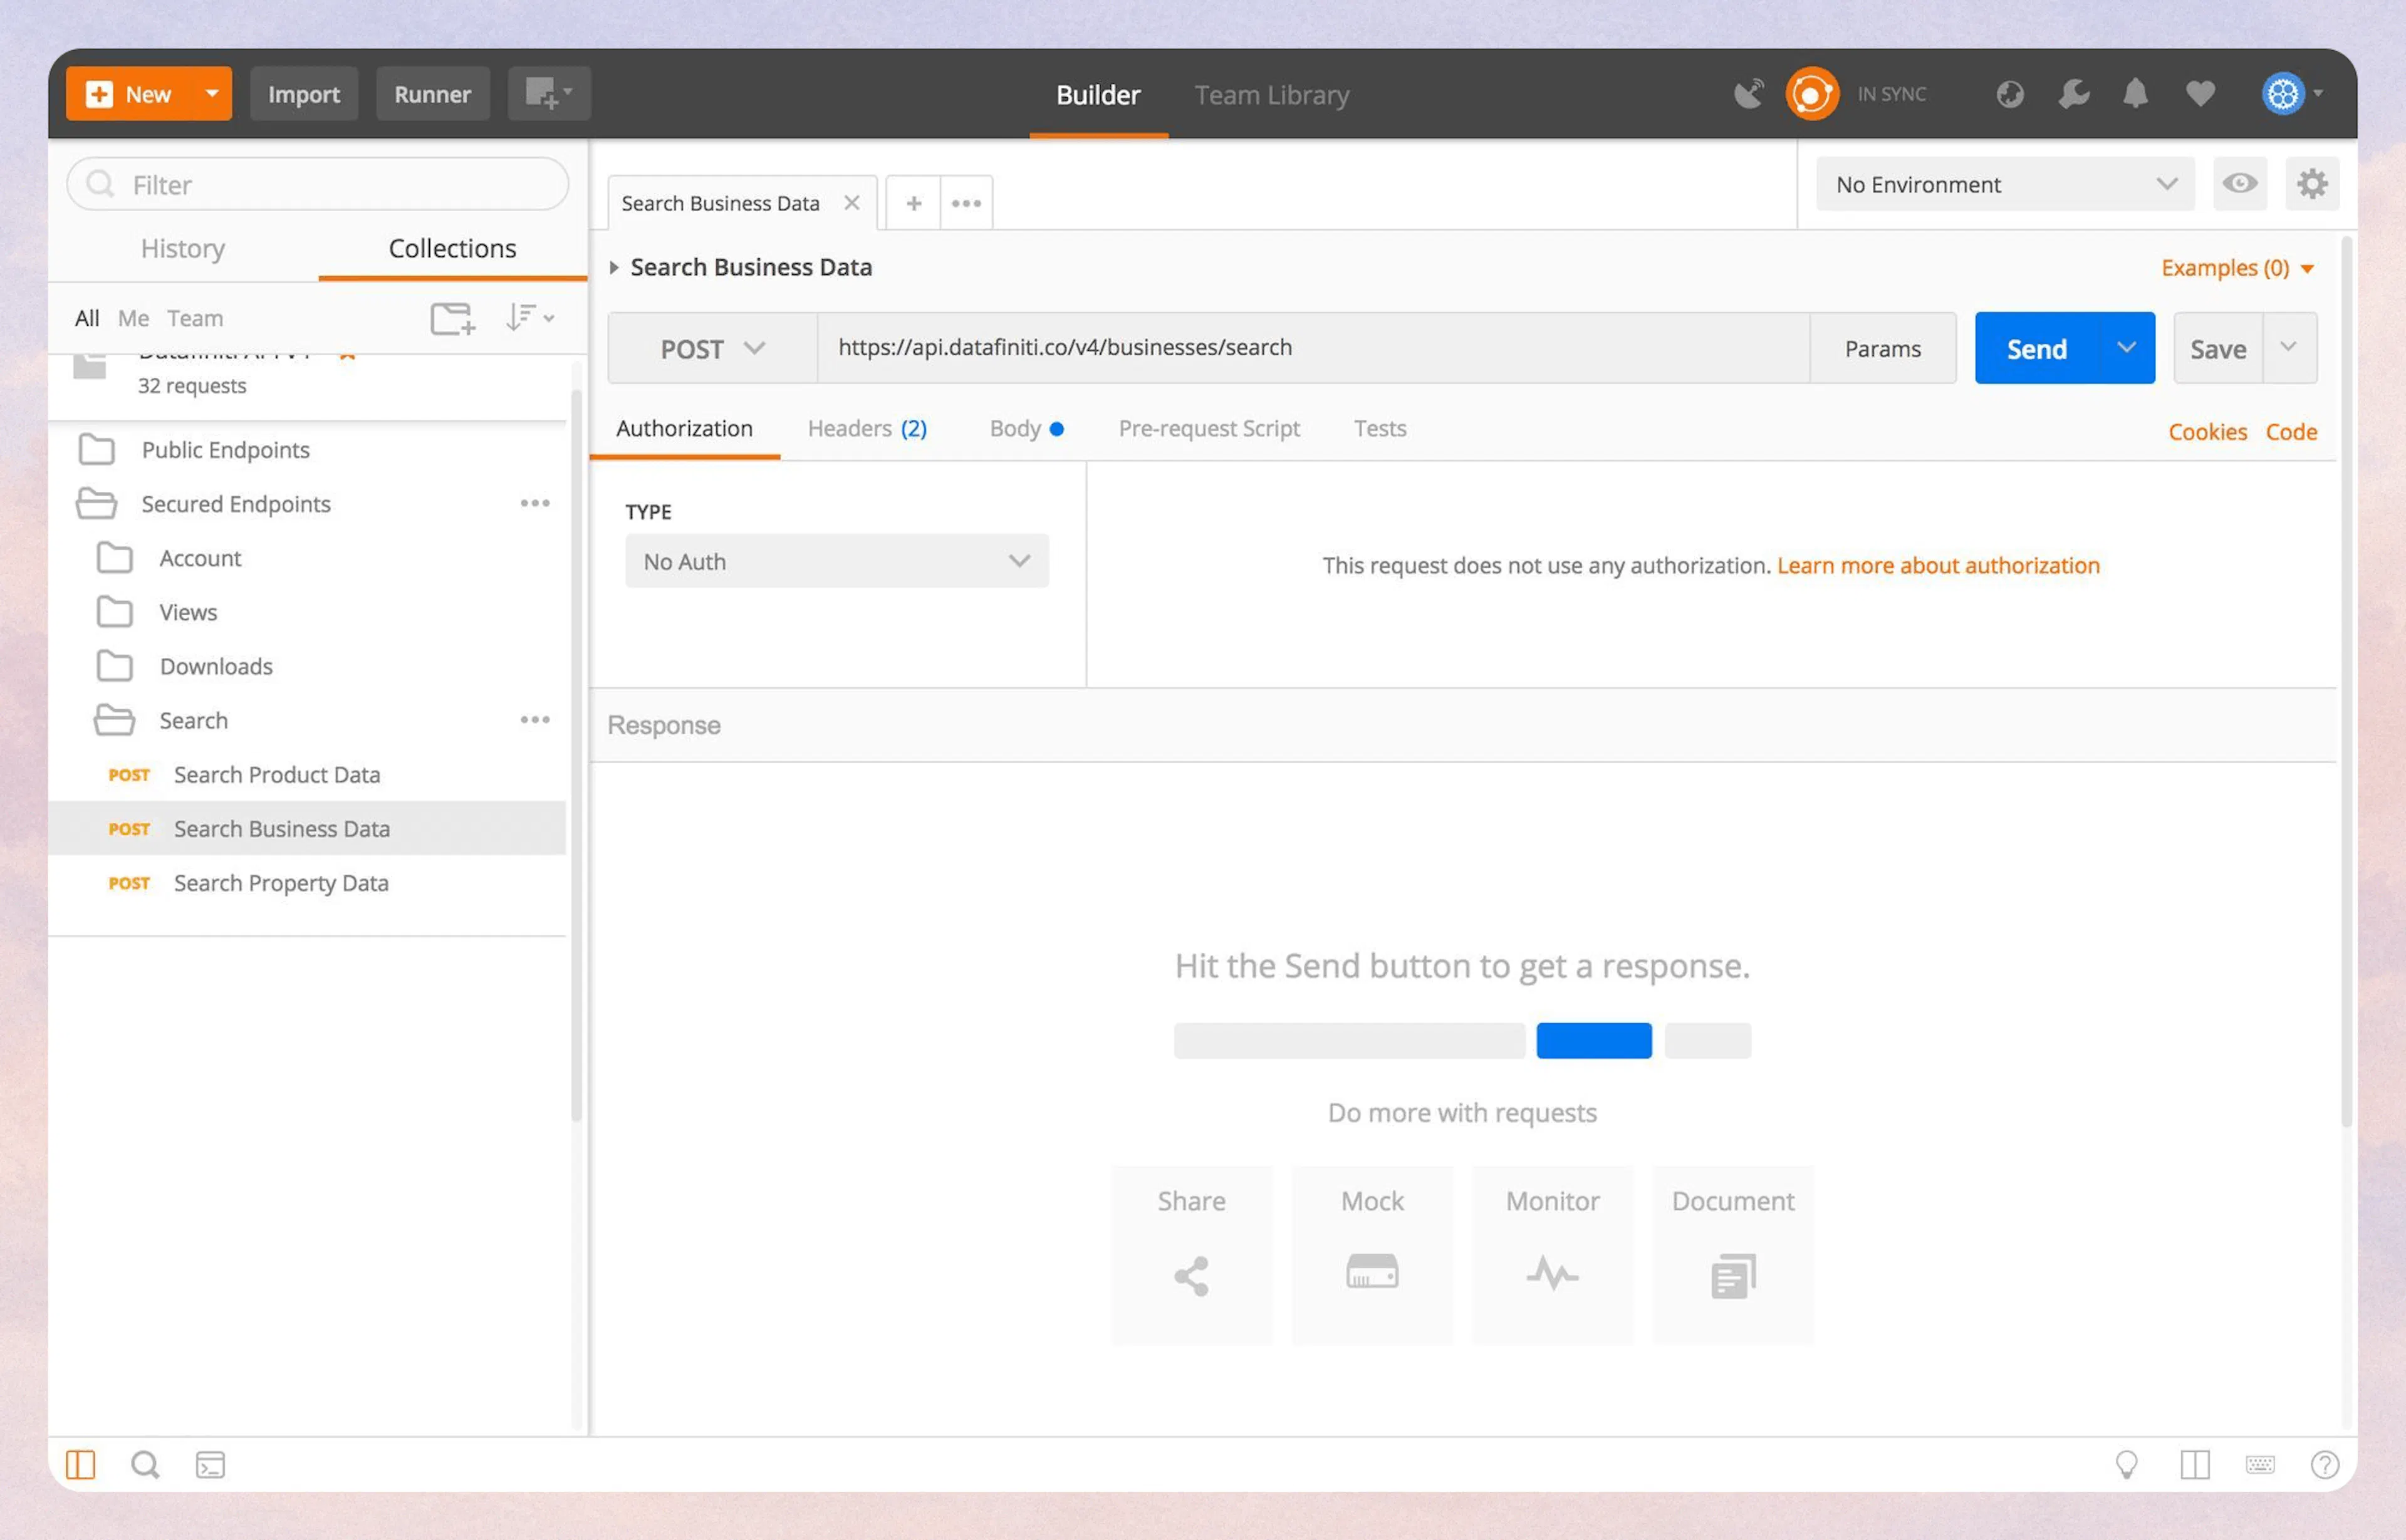
Task: Click the notifications bell icon
Action: [2135, 93]
